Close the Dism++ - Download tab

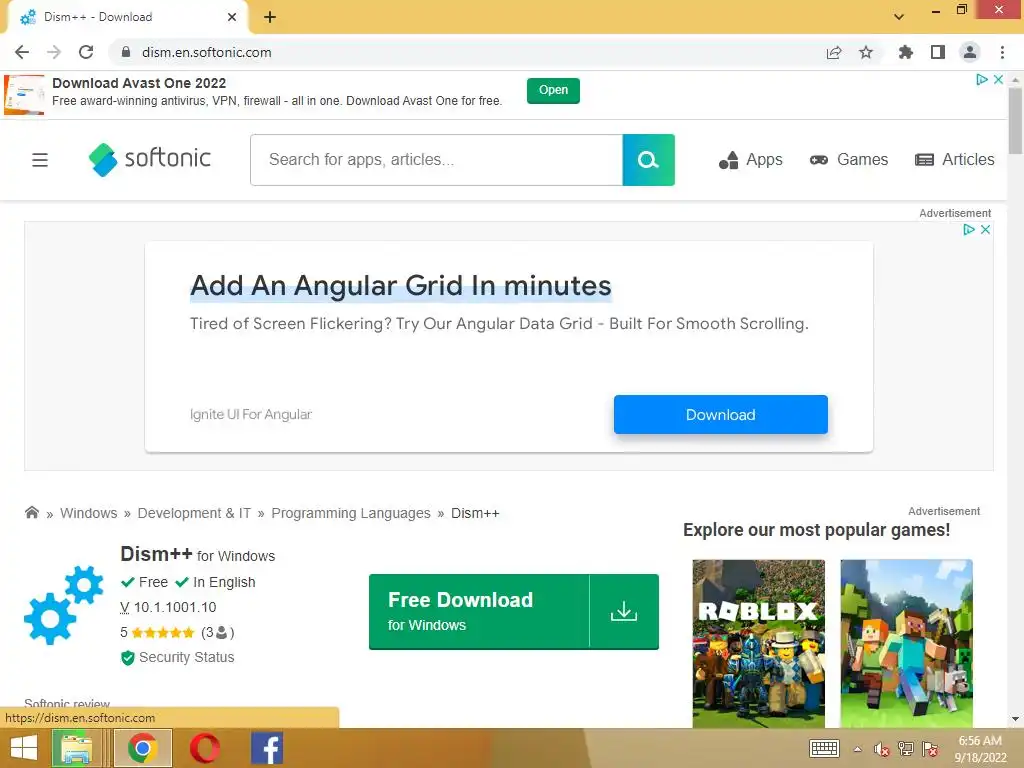(x=232, y=17)
